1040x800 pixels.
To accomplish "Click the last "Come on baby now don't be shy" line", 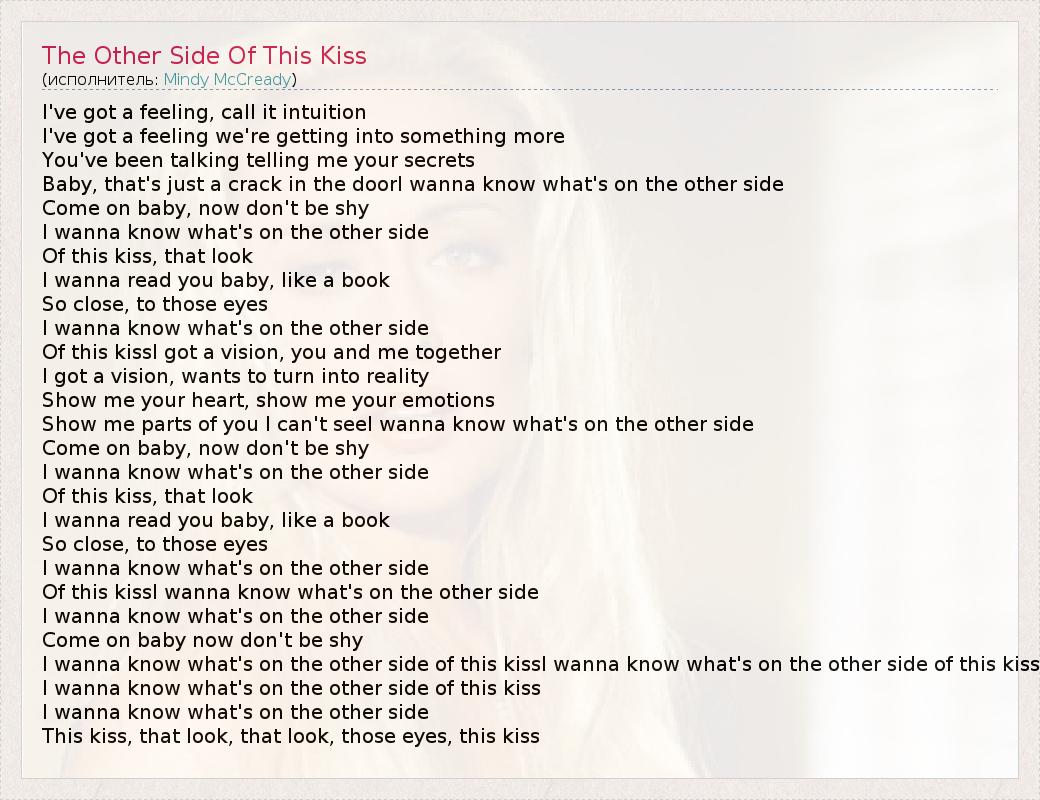I will coord(202,640).
